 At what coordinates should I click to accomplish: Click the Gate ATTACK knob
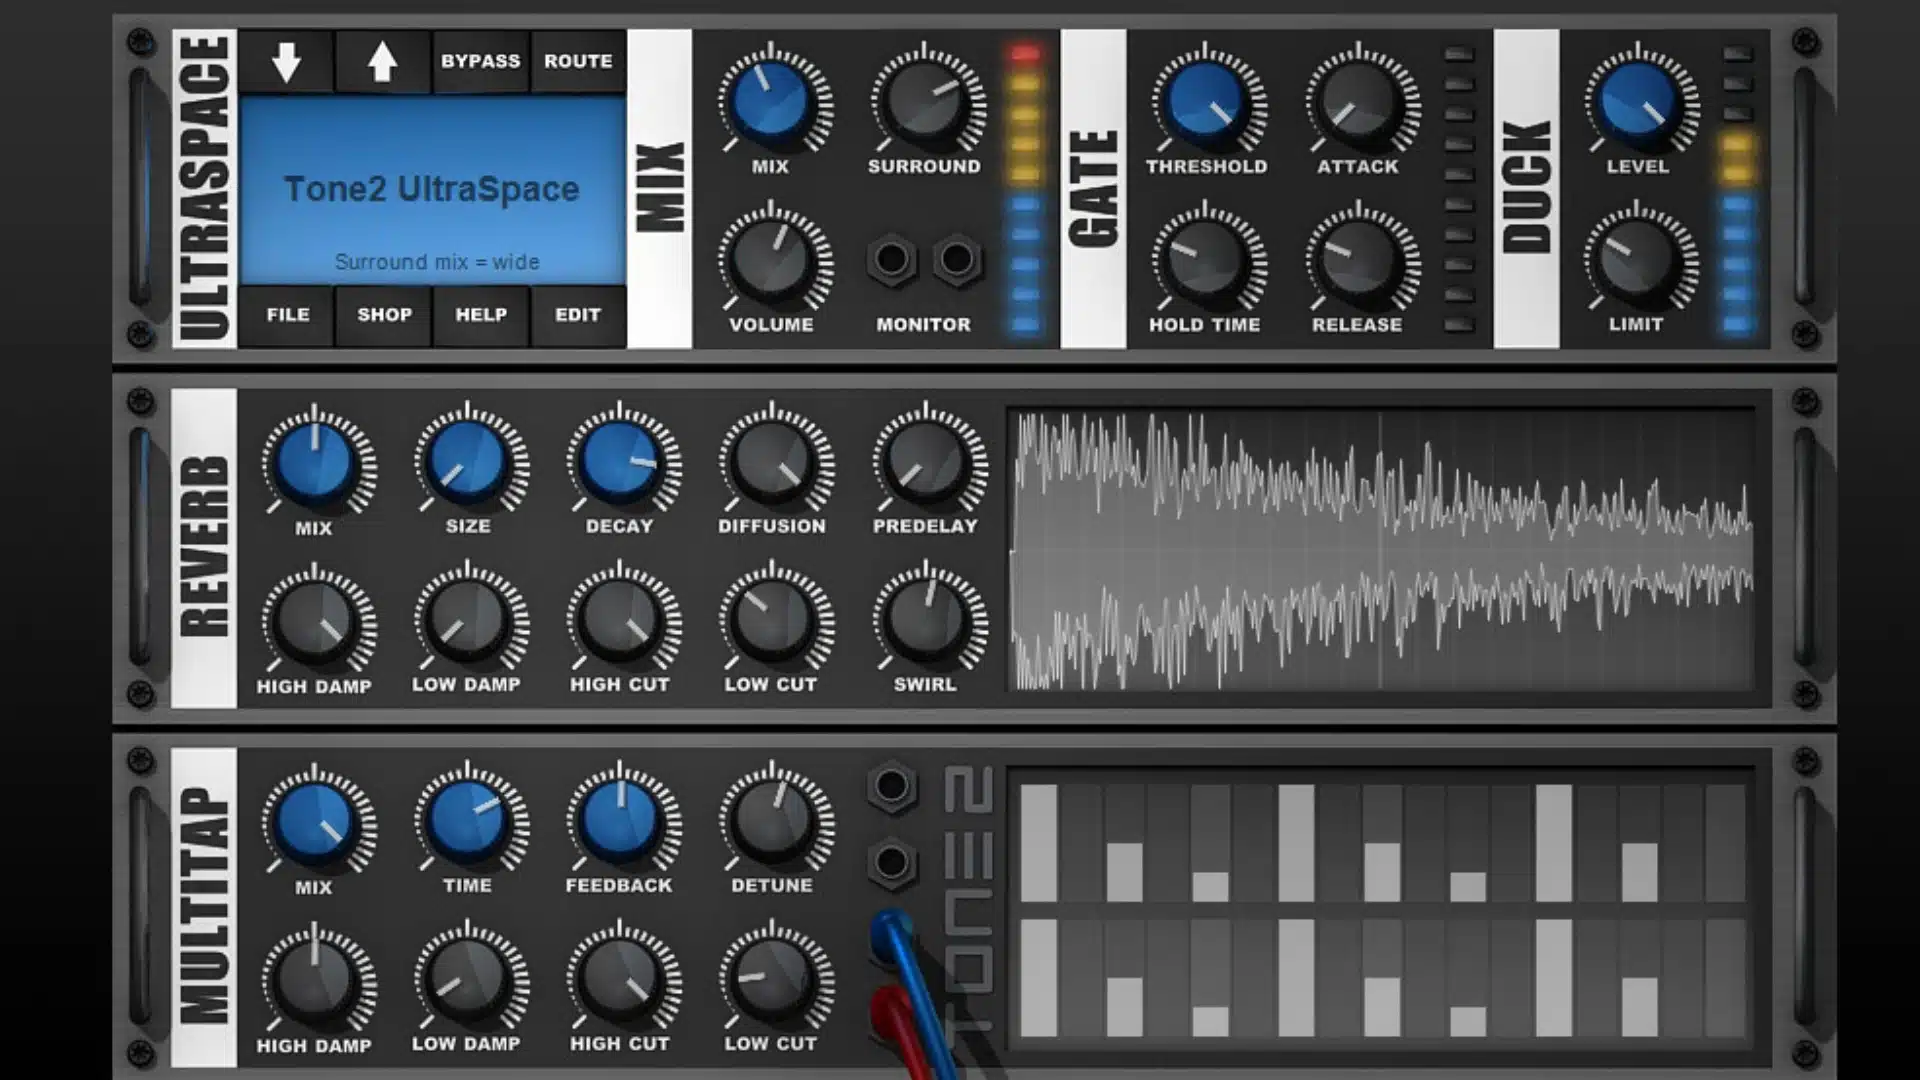1359,101
